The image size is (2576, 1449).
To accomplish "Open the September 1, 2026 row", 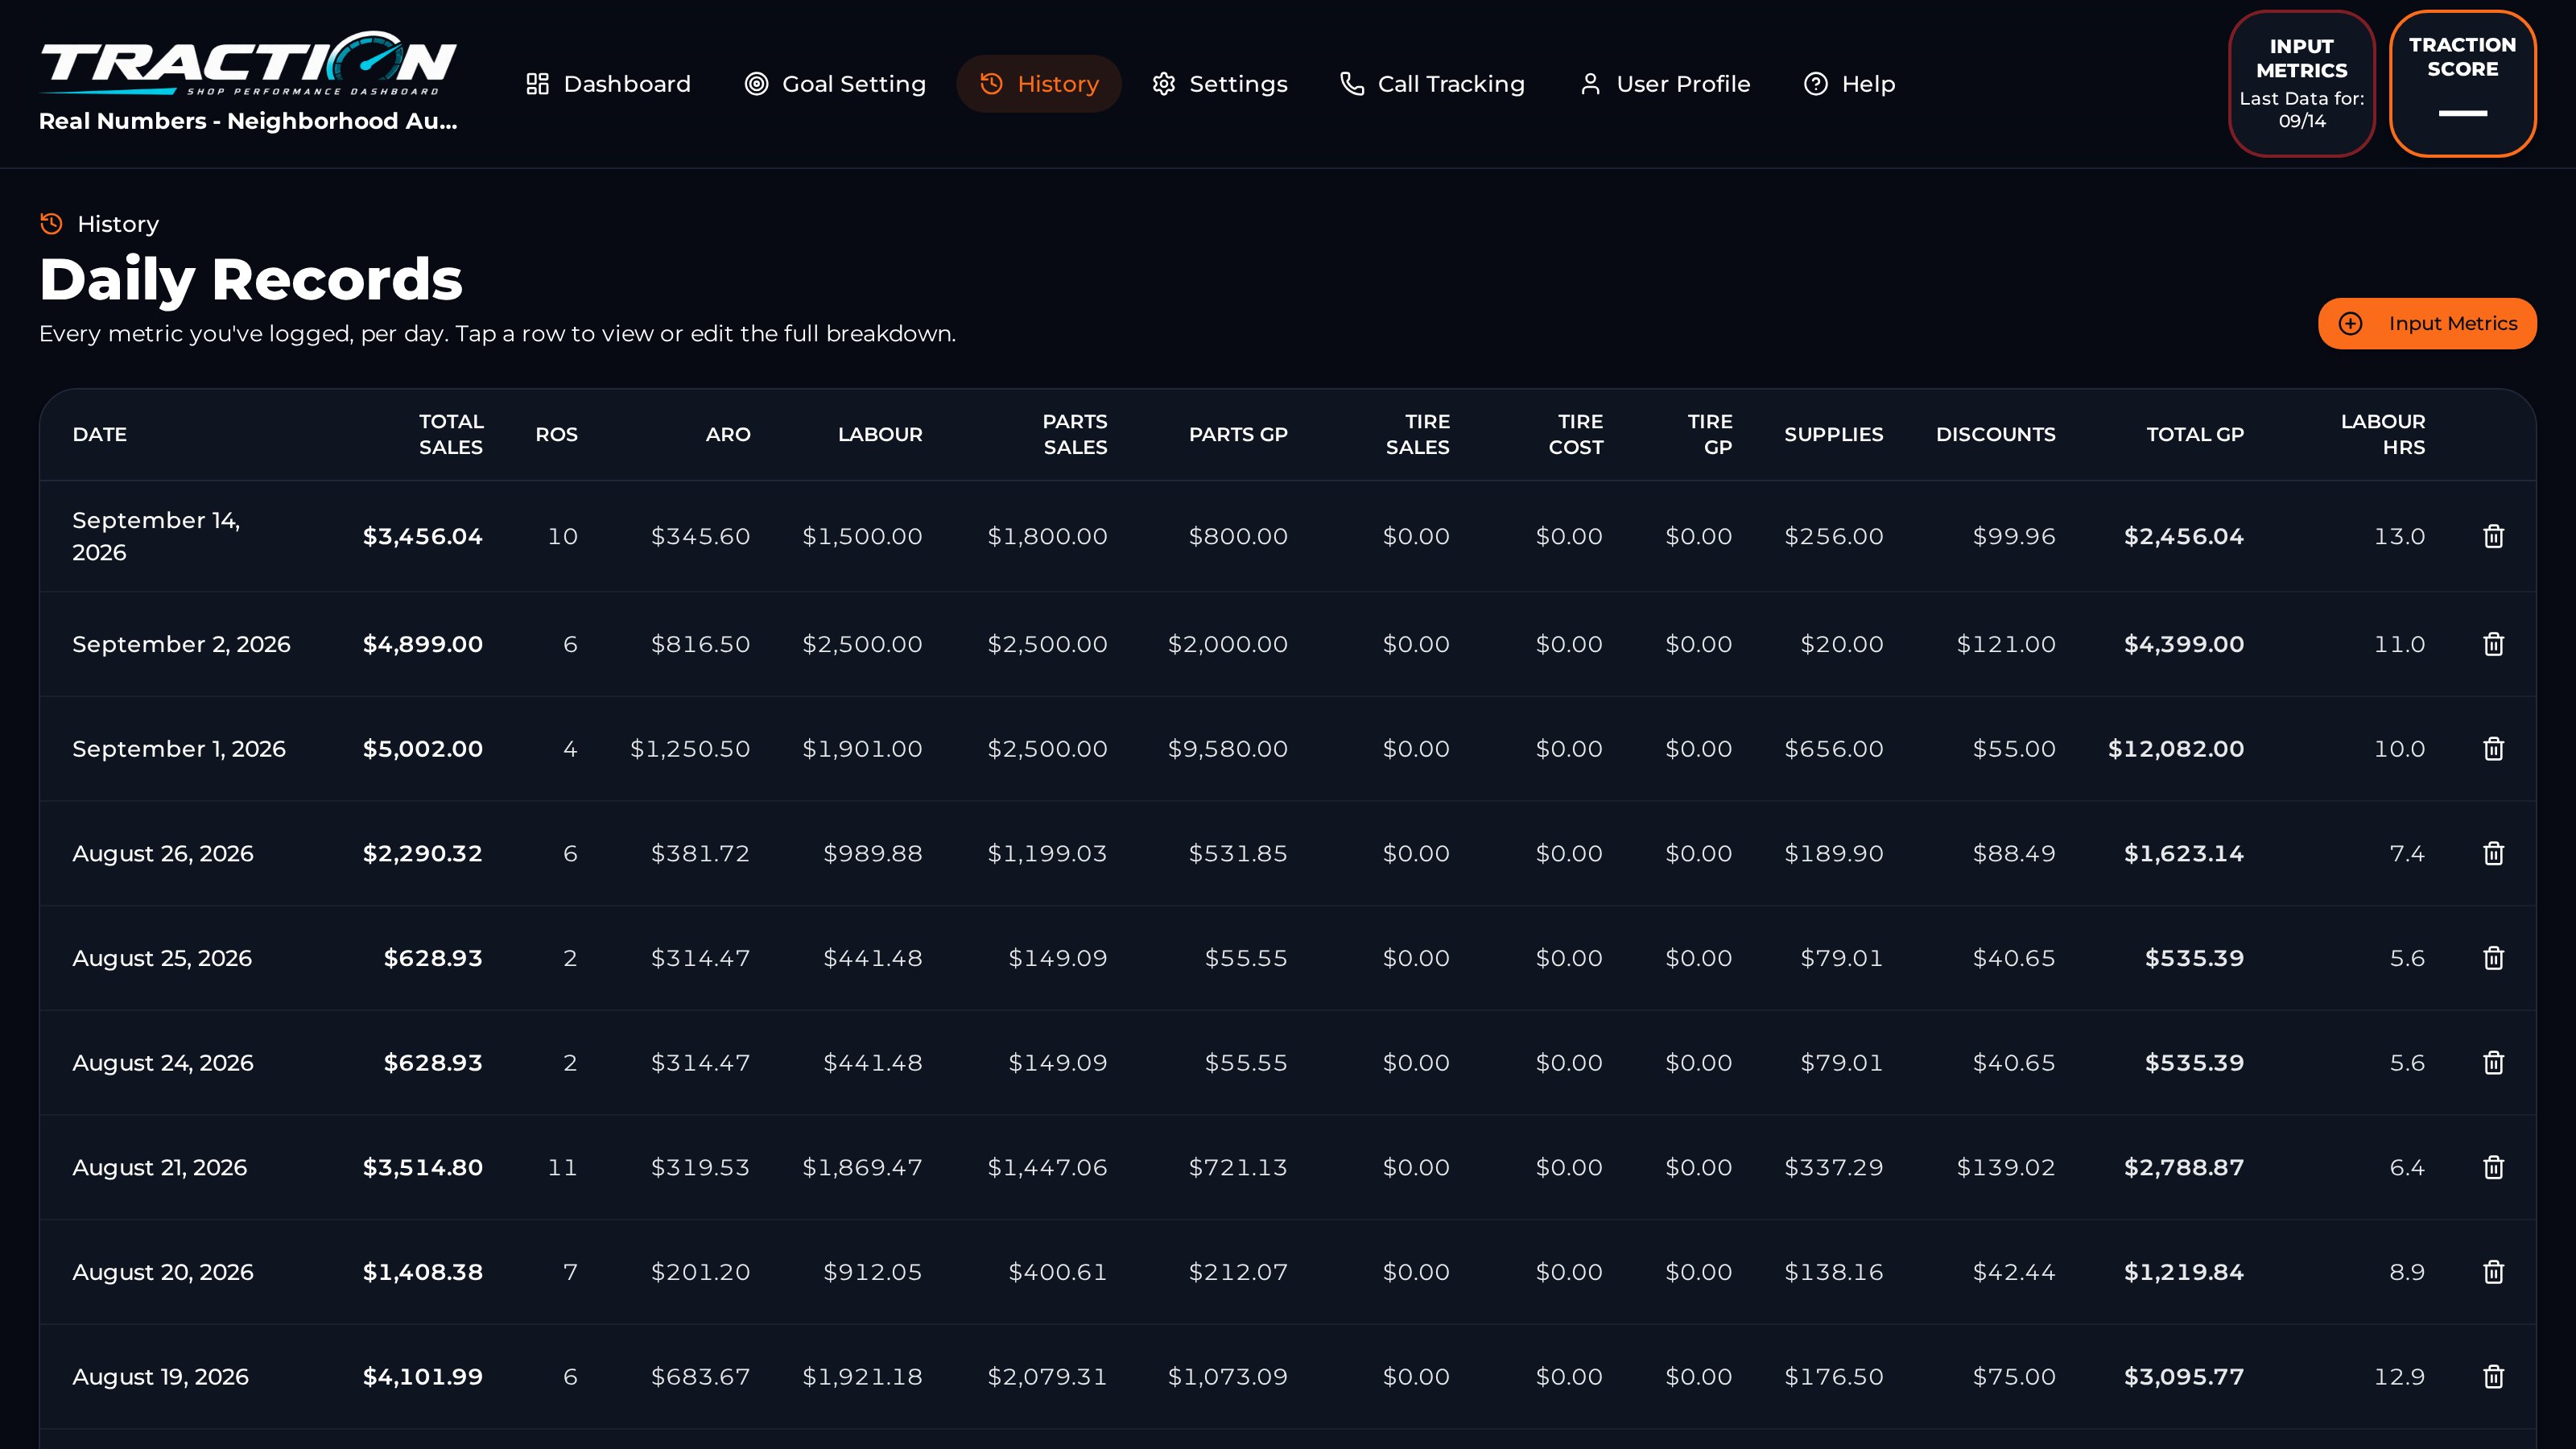I will coord(1287,749).
